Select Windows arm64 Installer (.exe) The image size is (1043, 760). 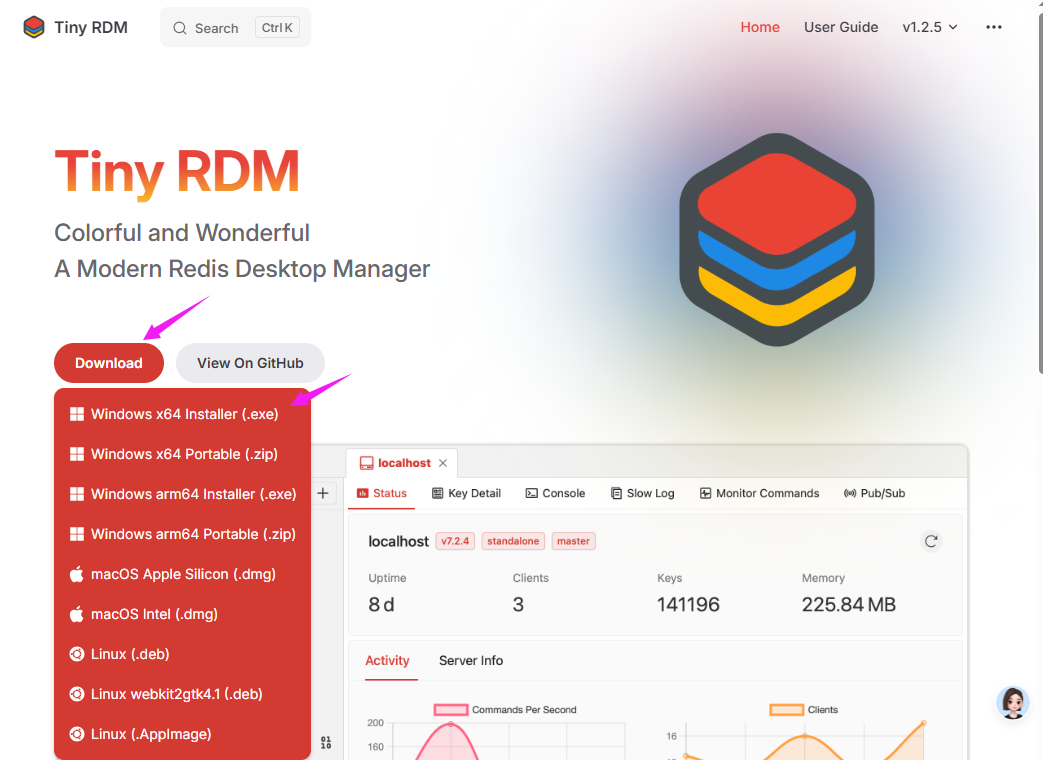coord(182,494)
